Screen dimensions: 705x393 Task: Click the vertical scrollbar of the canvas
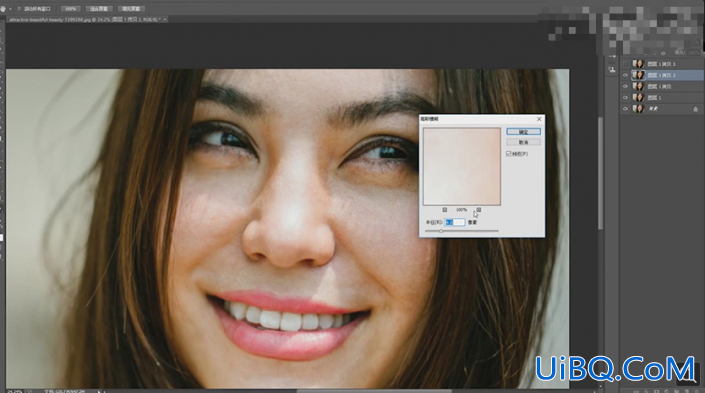click(x=600, y=173)
